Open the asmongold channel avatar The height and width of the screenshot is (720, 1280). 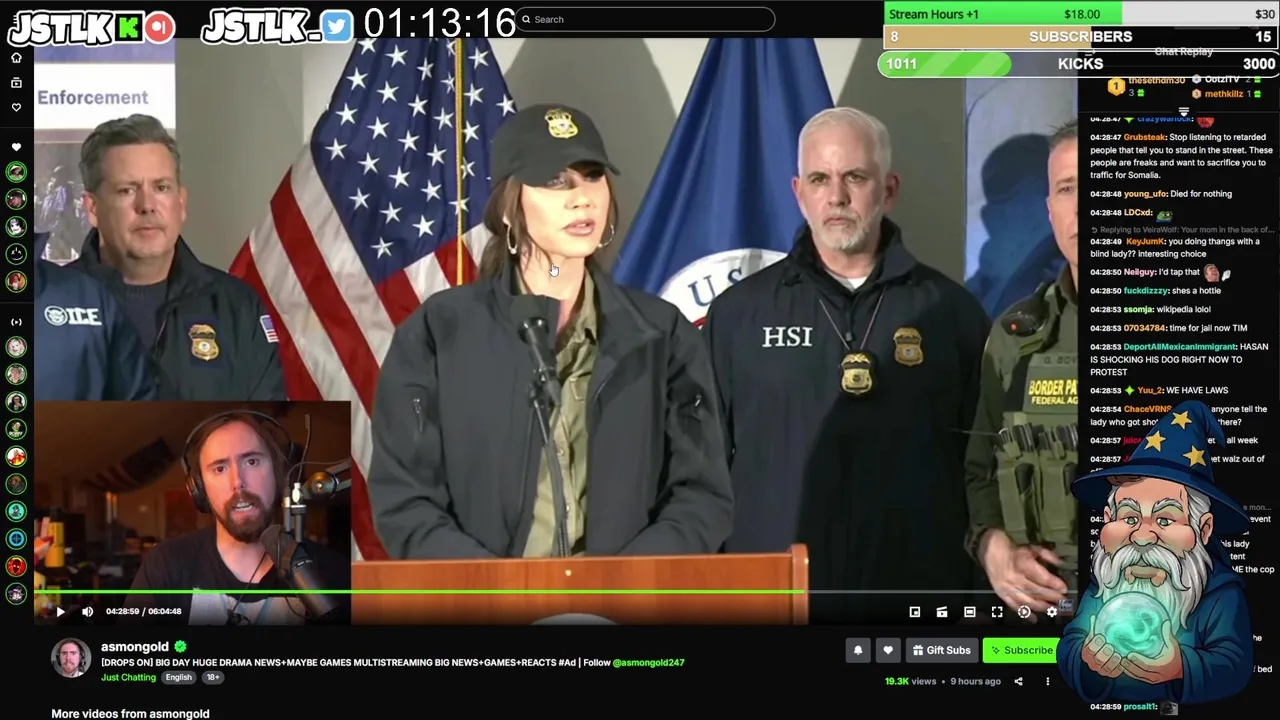point(71,658)
